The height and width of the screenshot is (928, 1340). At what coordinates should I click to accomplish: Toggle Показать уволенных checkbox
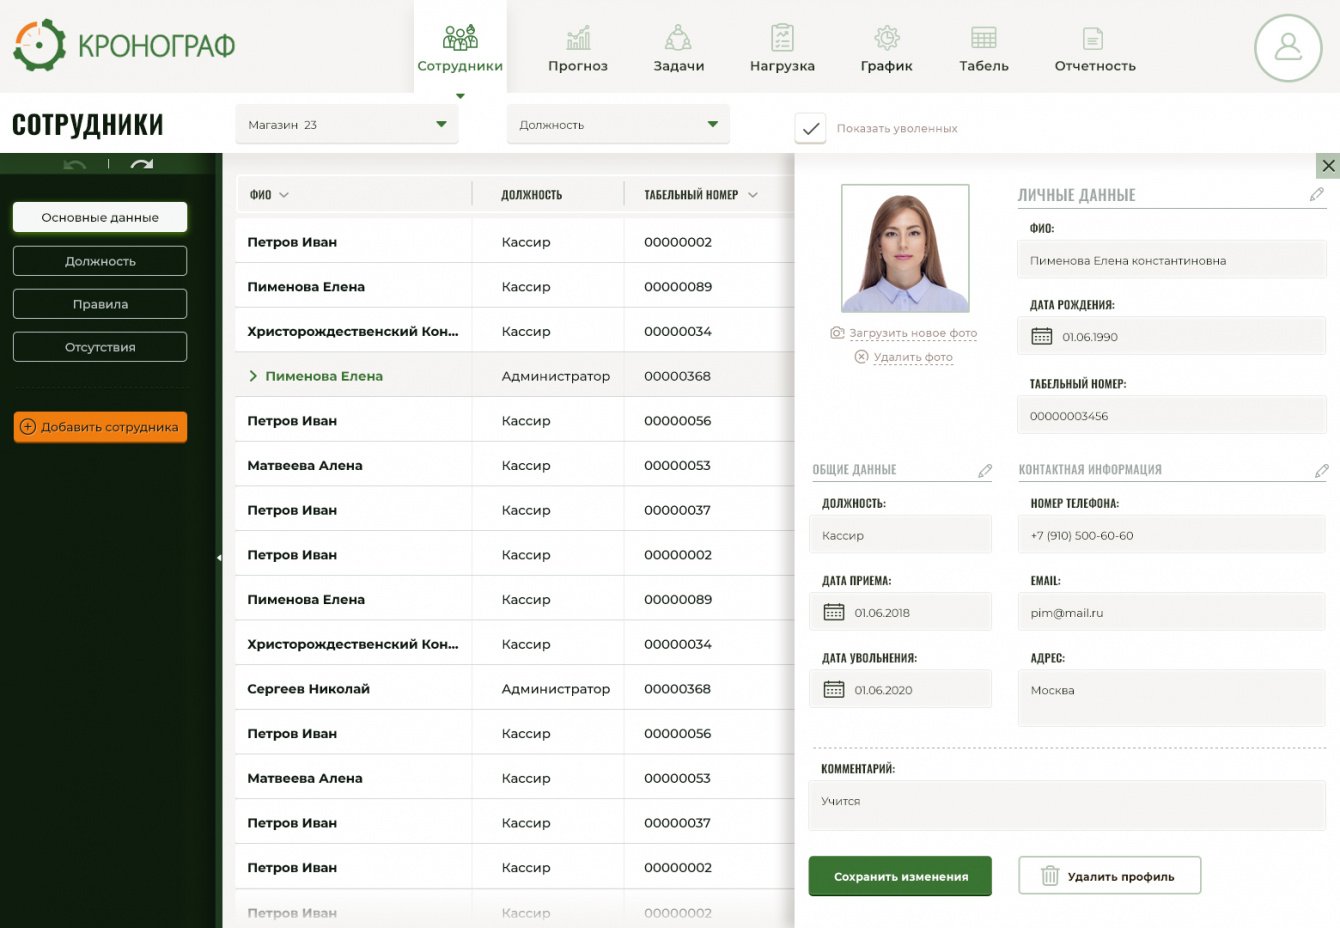(810, 128)
